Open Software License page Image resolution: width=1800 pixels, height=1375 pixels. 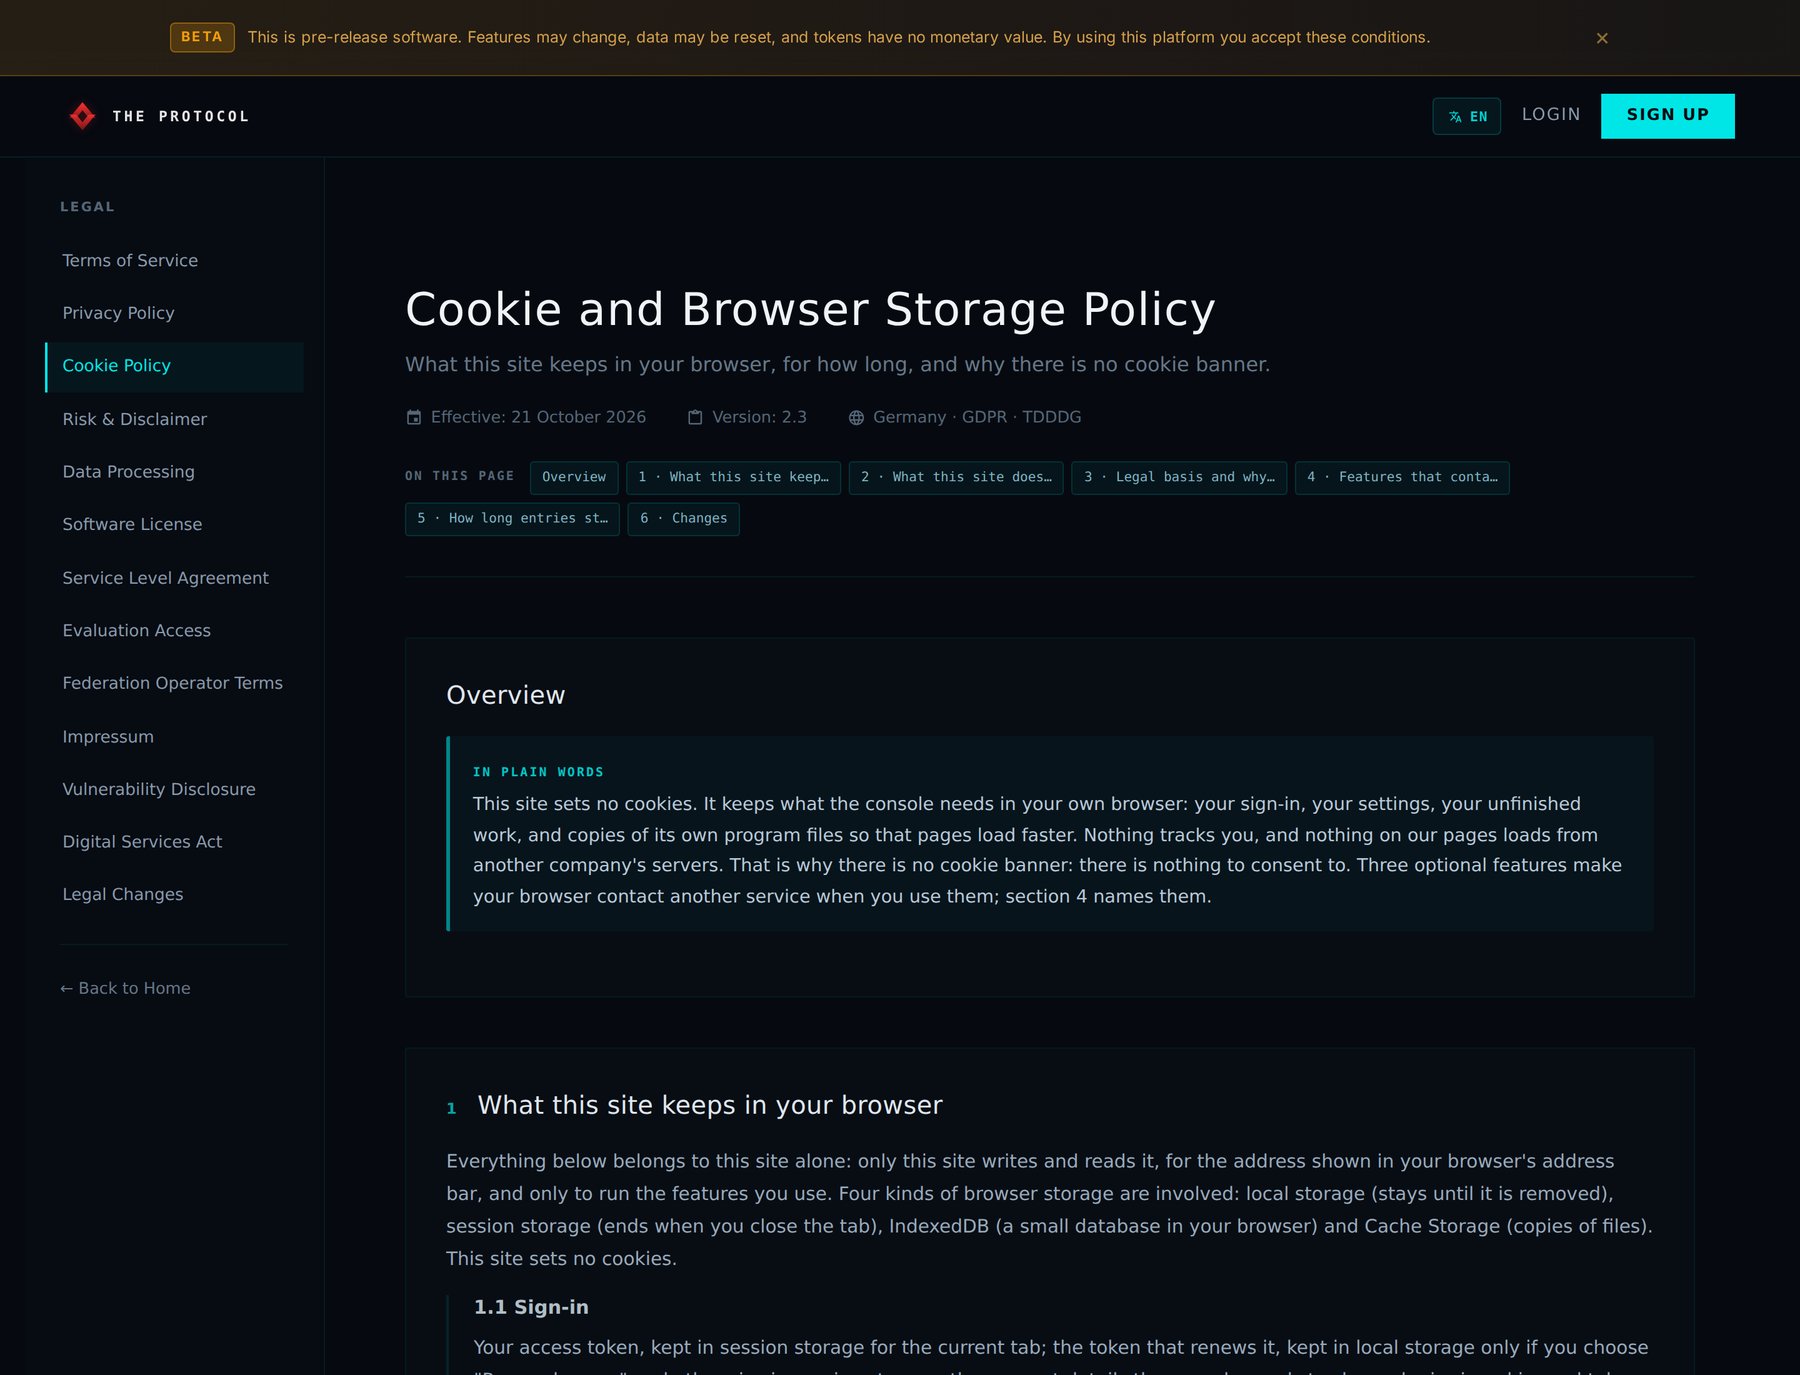[175, 524]
